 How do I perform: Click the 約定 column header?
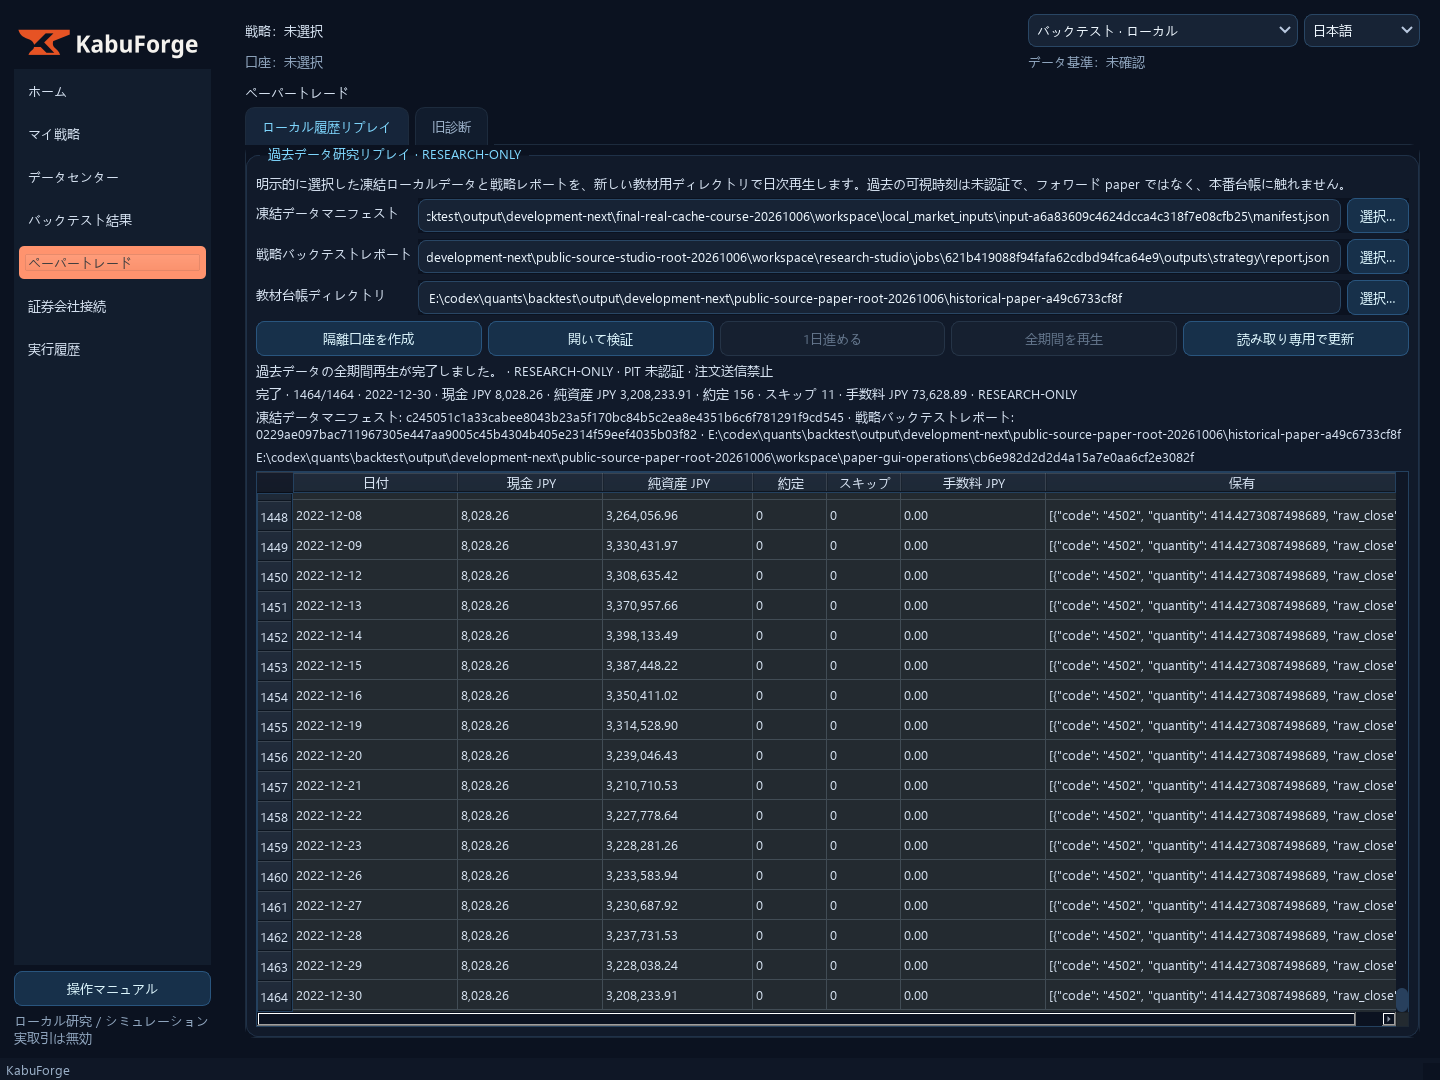790,483
